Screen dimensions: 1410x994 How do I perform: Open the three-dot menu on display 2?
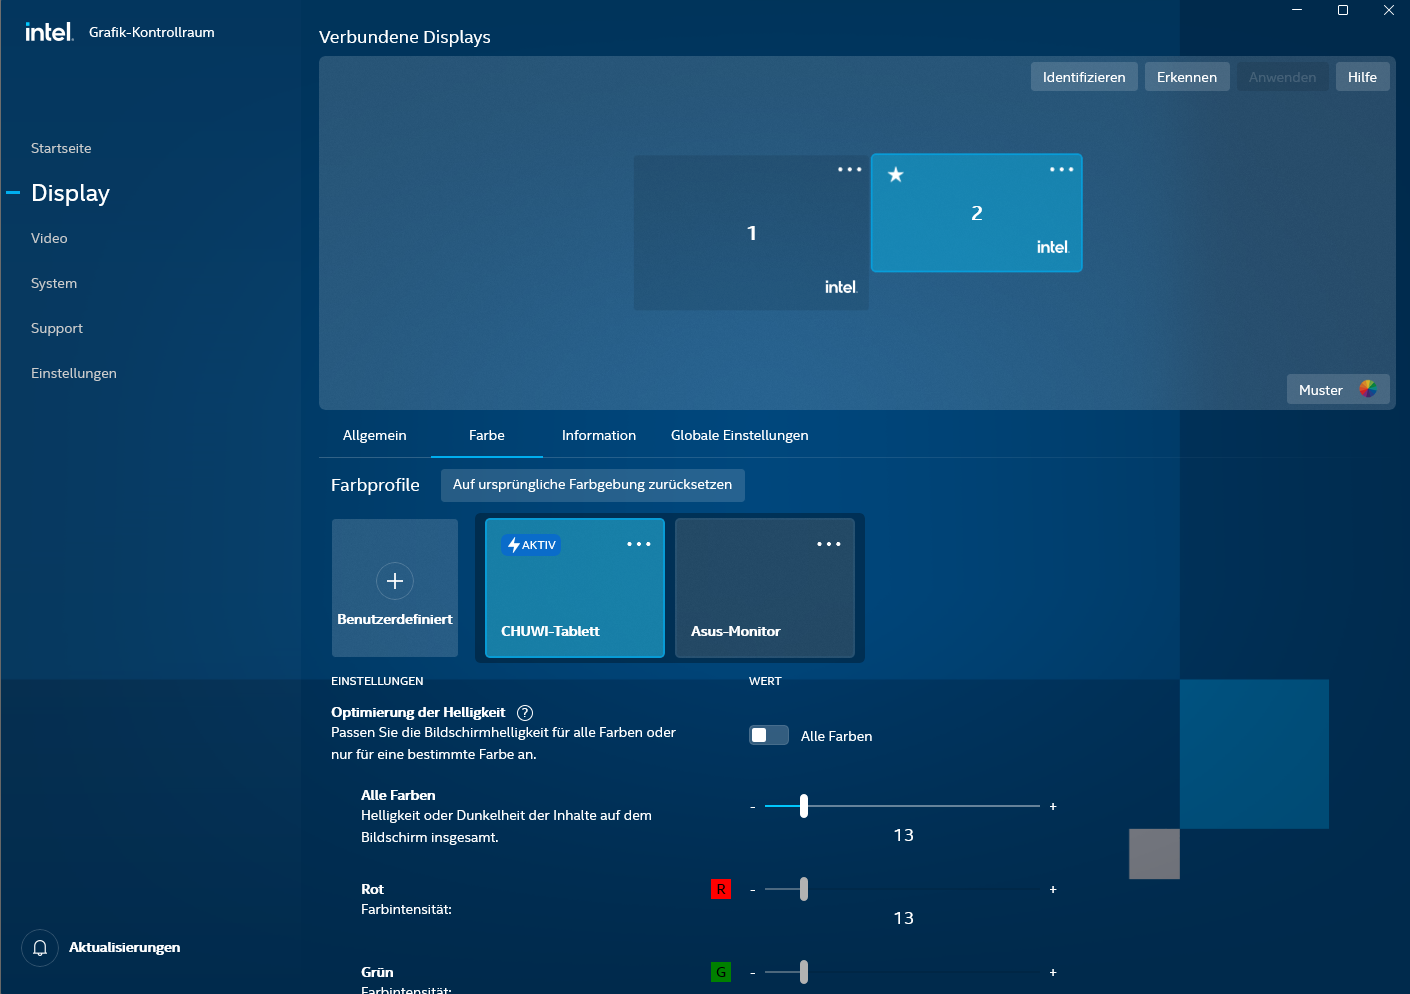[1061, 170]
